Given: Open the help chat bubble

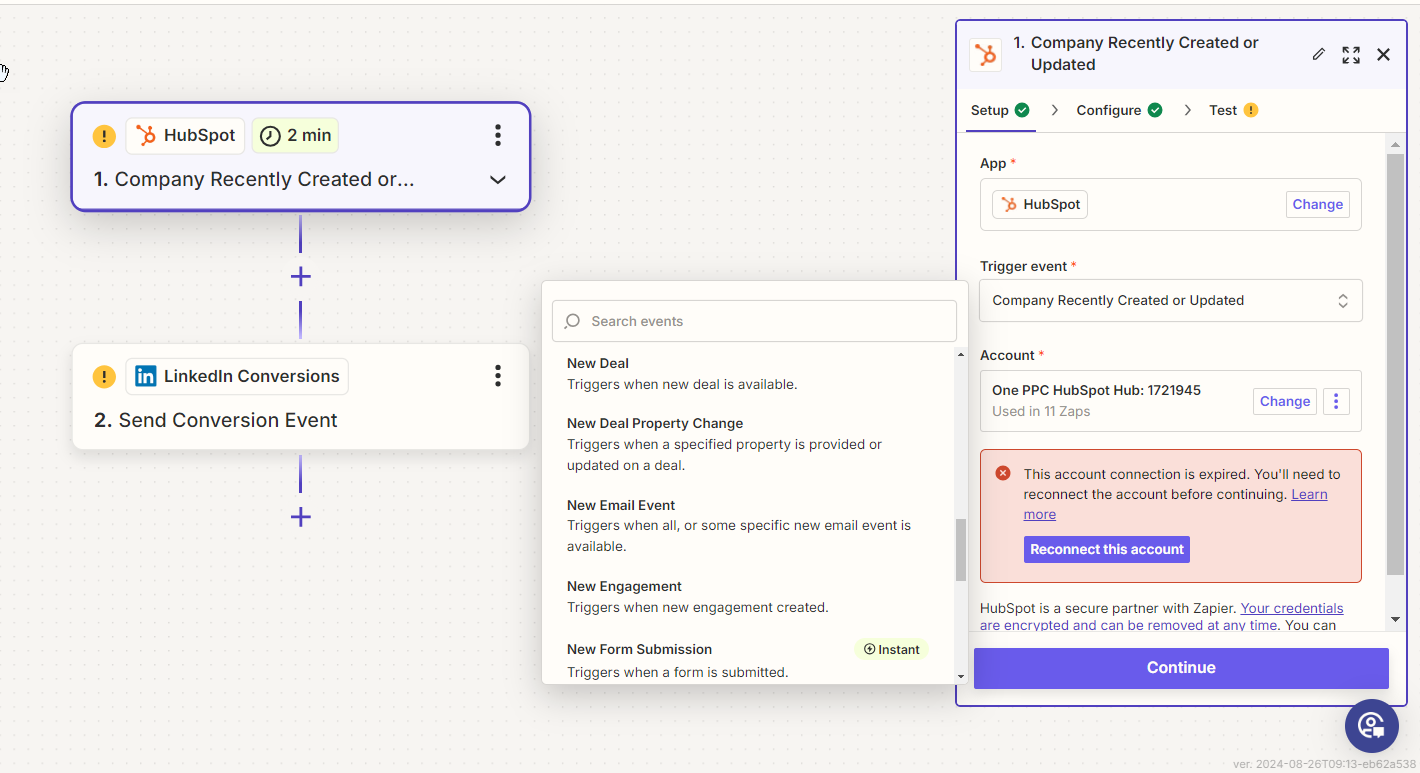Looking at the screenshot, I should (x=1371, y=725).
